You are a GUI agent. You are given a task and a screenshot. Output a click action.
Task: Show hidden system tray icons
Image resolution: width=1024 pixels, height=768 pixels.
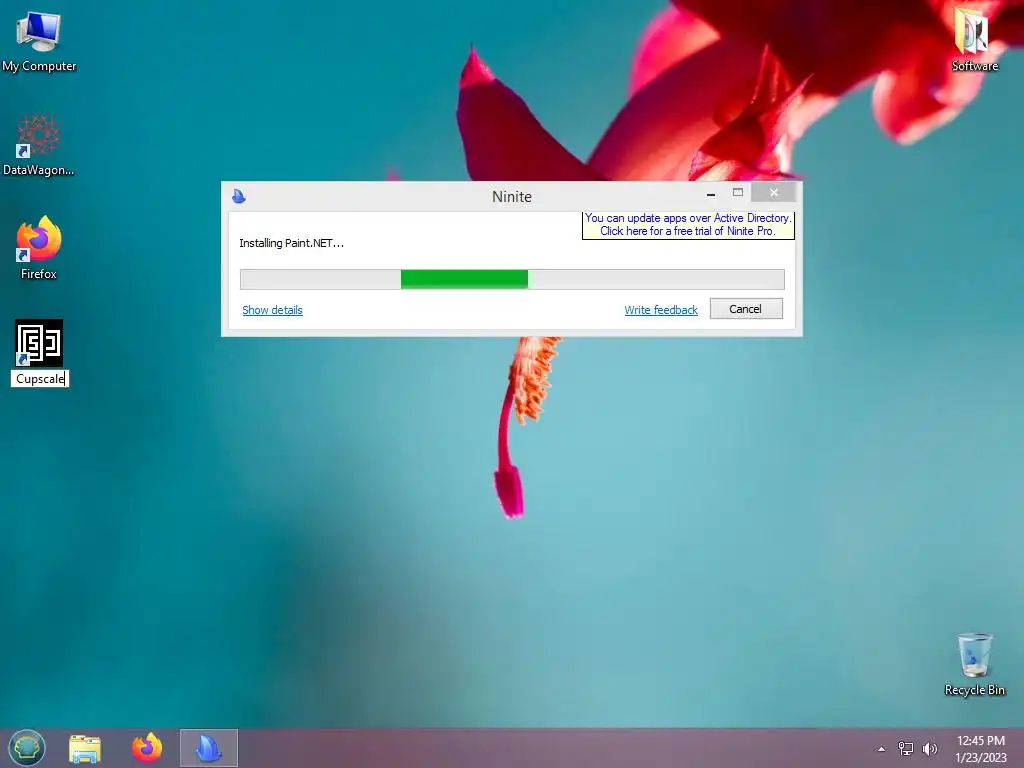tap(882, 749)
